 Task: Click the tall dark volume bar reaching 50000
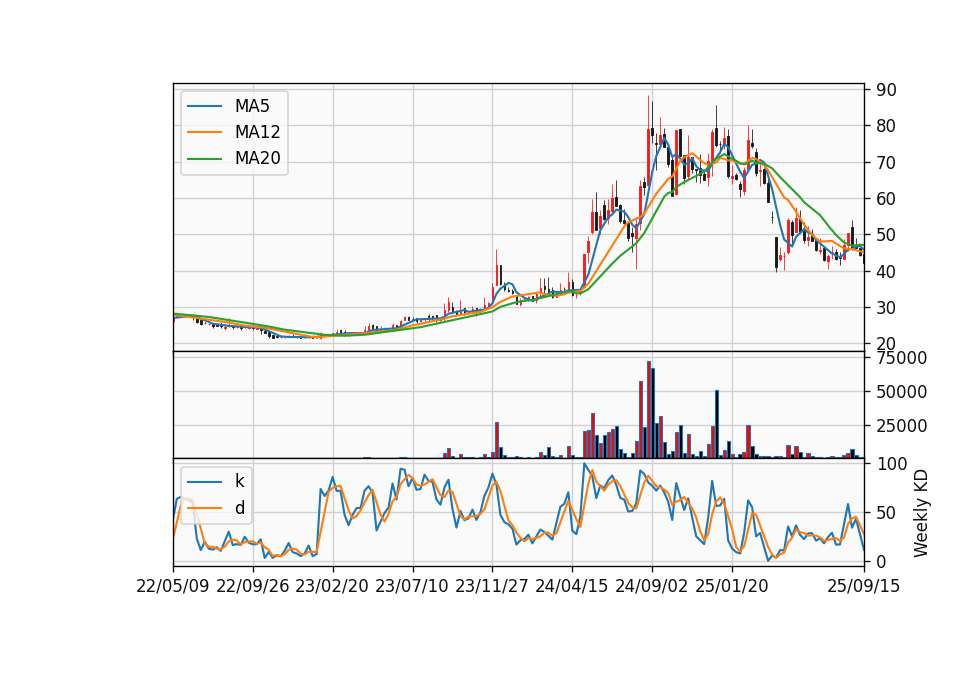pyautogui.click(x=717, y=424)
